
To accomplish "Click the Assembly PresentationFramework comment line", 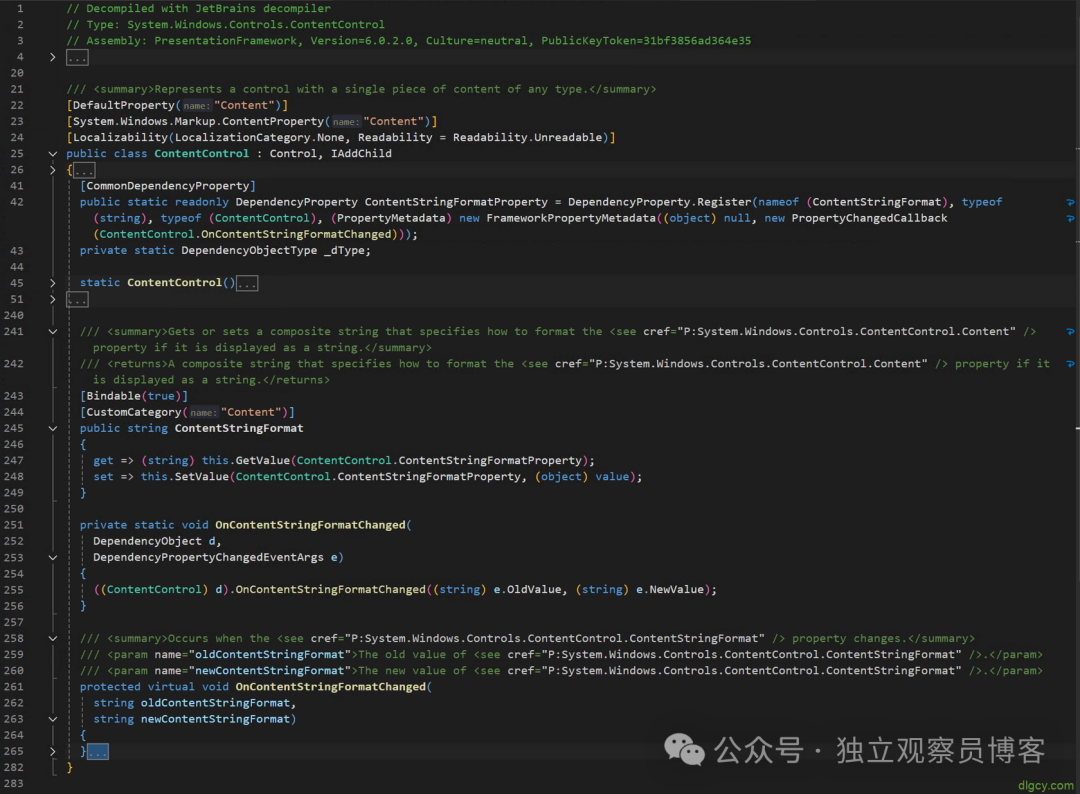I will click(408, 41).
